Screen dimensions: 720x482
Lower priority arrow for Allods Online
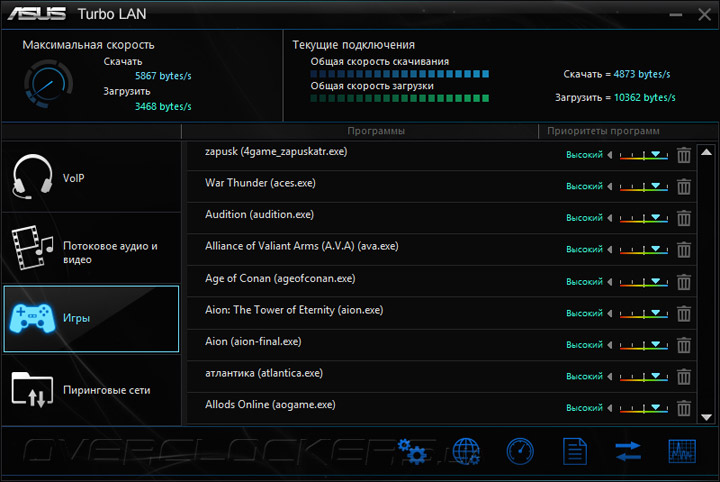(610, 408)
